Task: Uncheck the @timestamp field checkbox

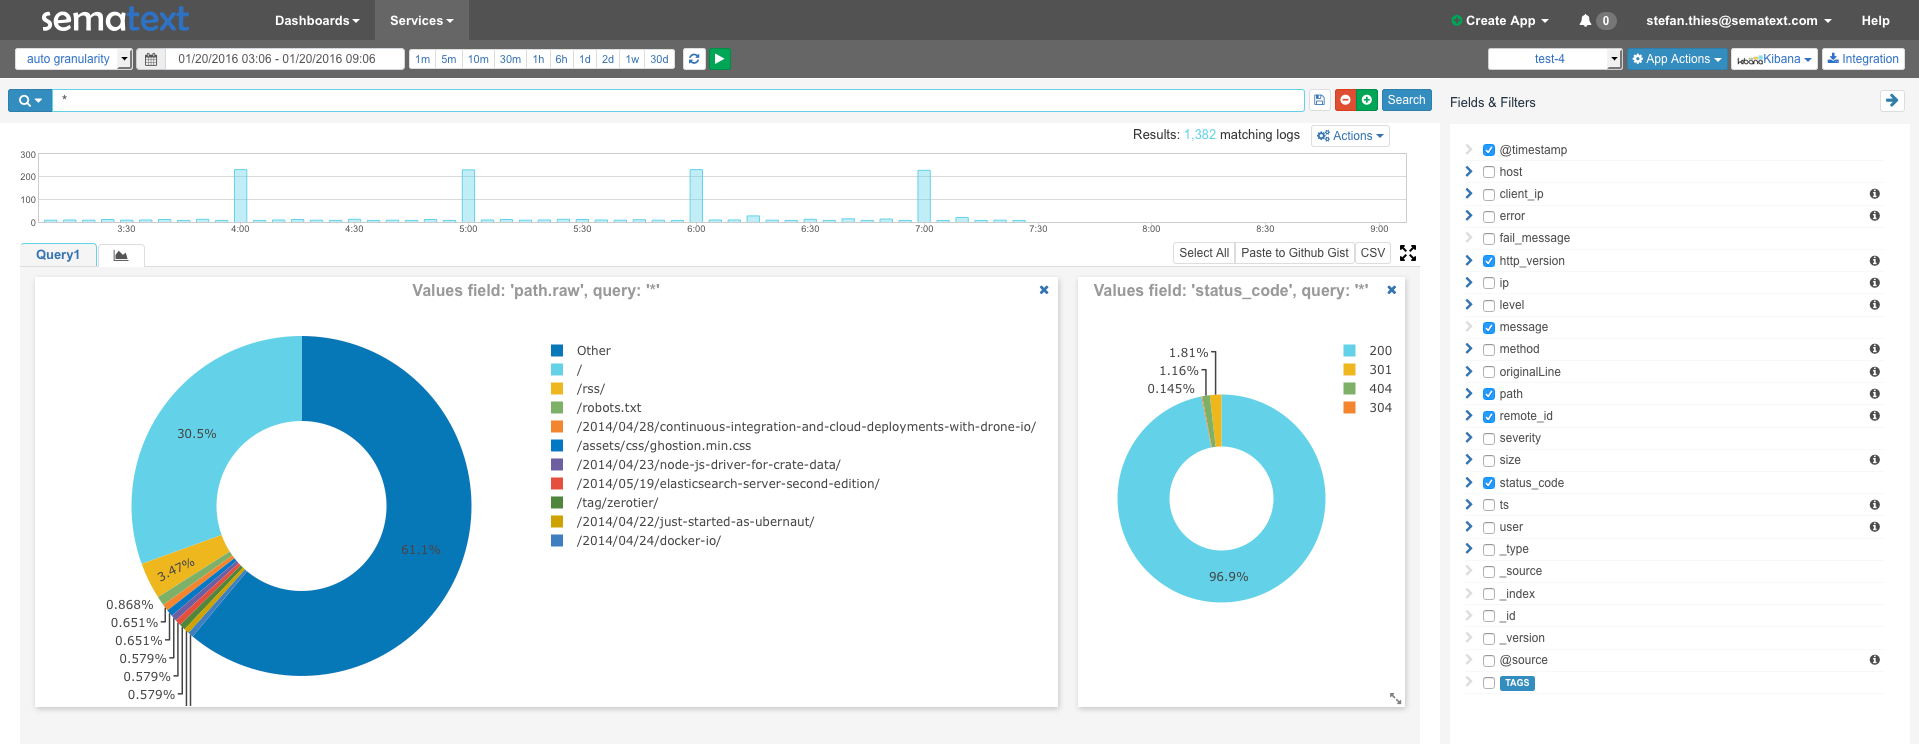Action: 1489,150
